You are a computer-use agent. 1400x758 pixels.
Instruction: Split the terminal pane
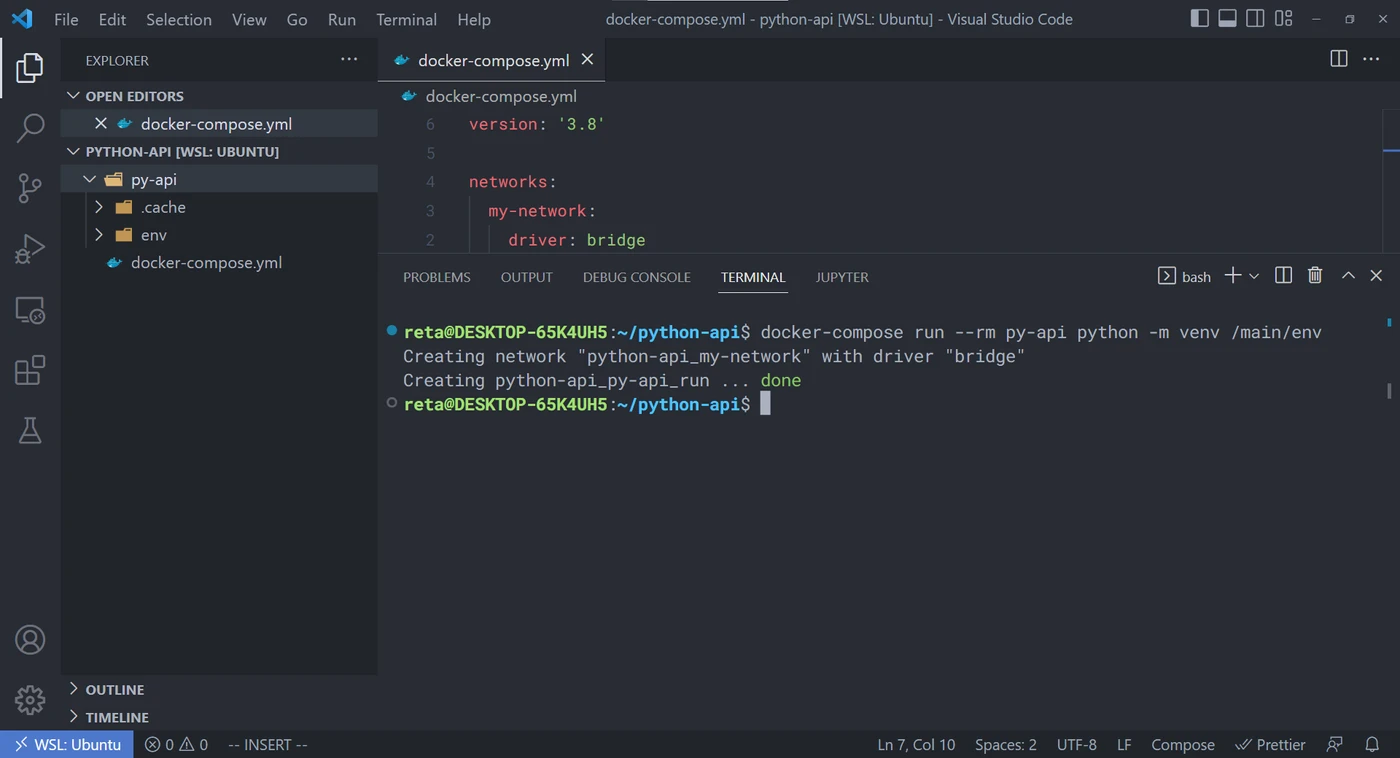tap(1284, 276)
